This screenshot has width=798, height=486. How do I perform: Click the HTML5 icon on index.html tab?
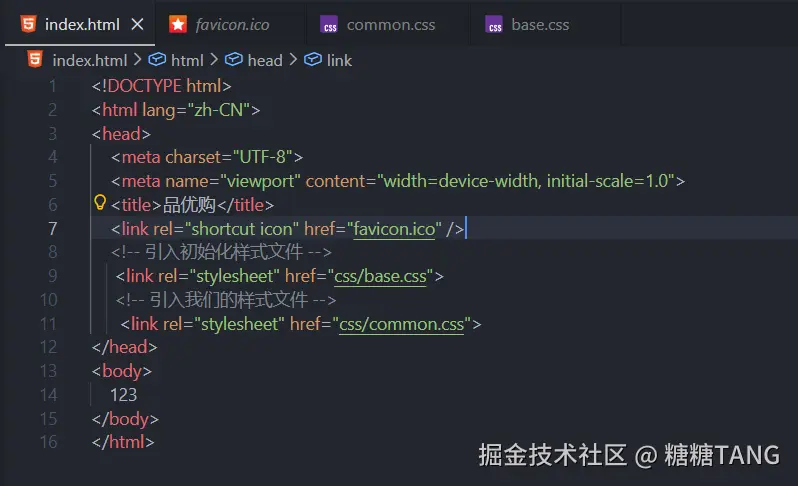pos(27,24)
